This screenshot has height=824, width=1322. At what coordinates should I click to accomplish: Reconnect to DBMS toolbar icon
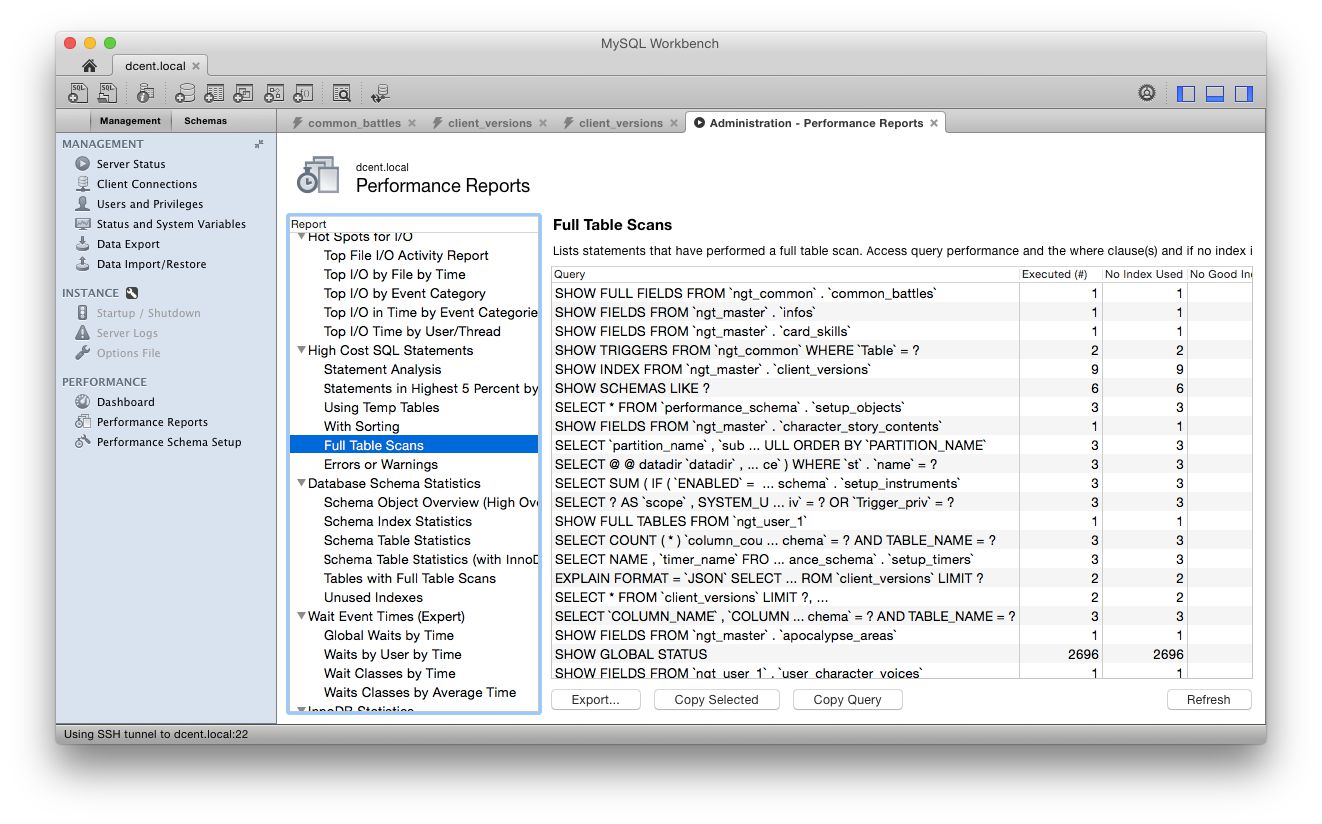point(380,93)
